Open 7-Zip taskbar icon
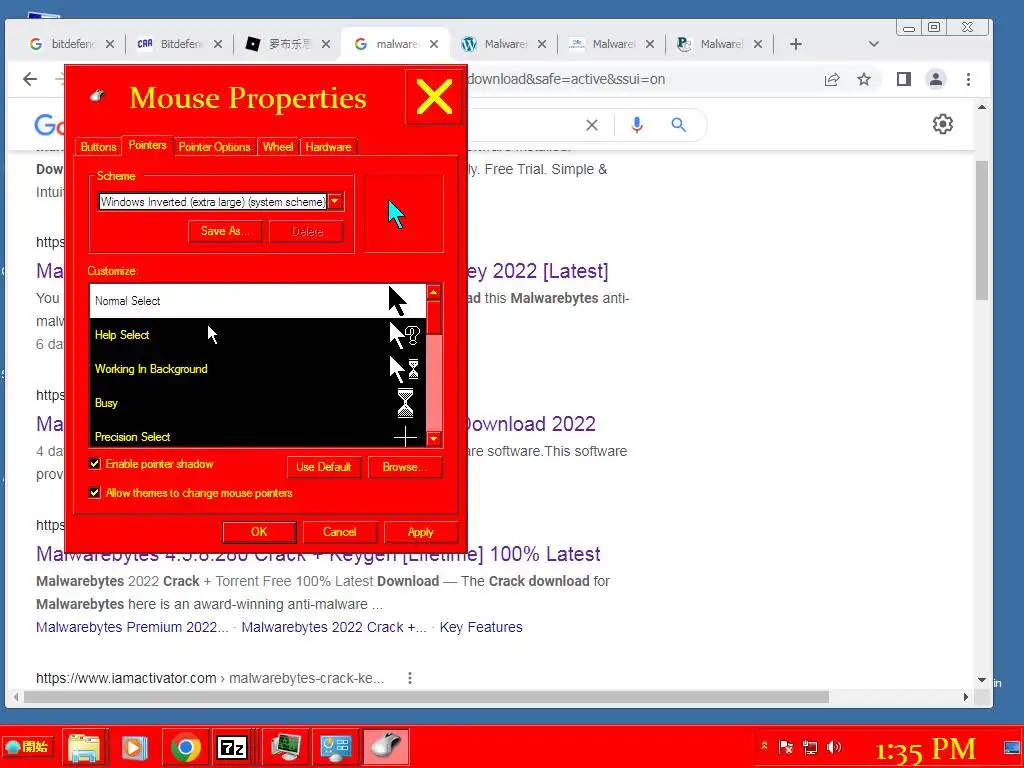The image size is (1024, 768). click(x=232, y=747)
